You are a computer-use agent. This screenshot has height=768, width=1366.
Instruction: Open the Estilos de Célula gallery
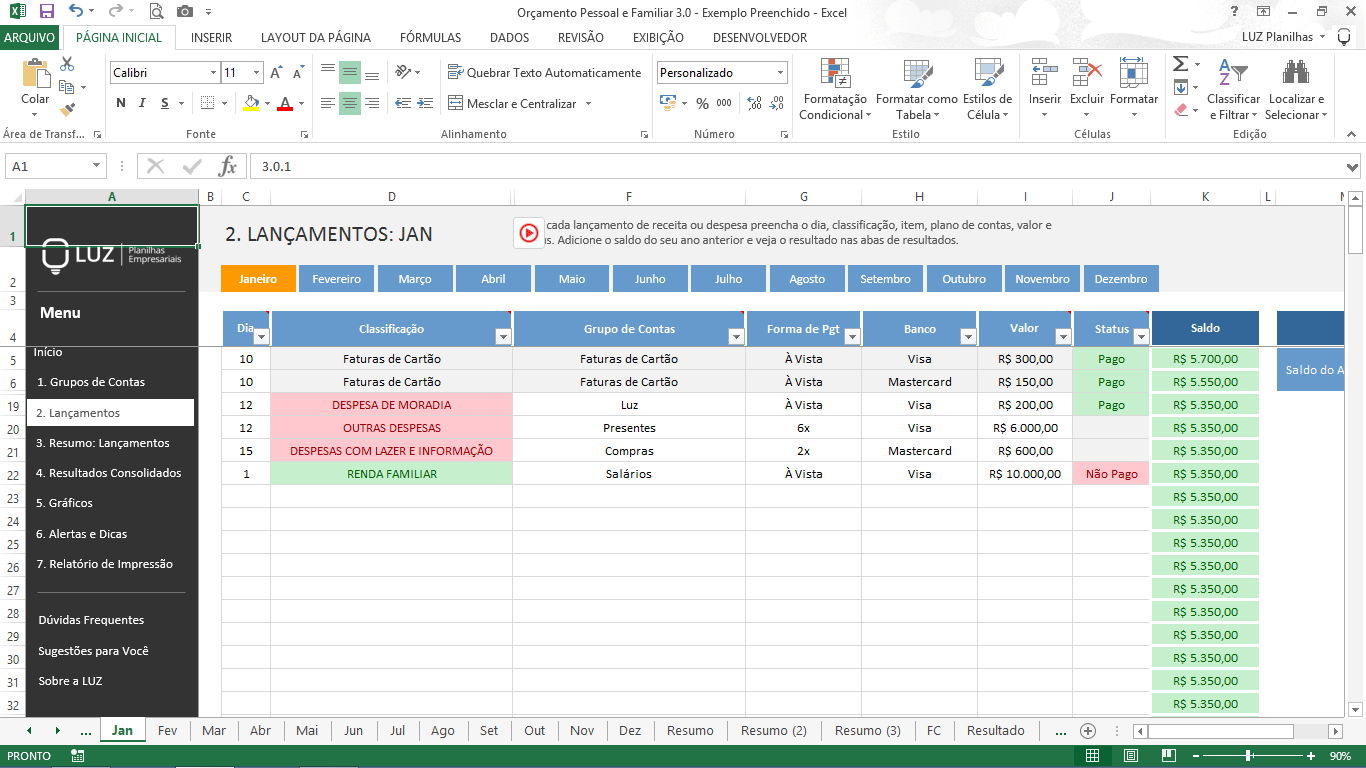click(986, 88)
